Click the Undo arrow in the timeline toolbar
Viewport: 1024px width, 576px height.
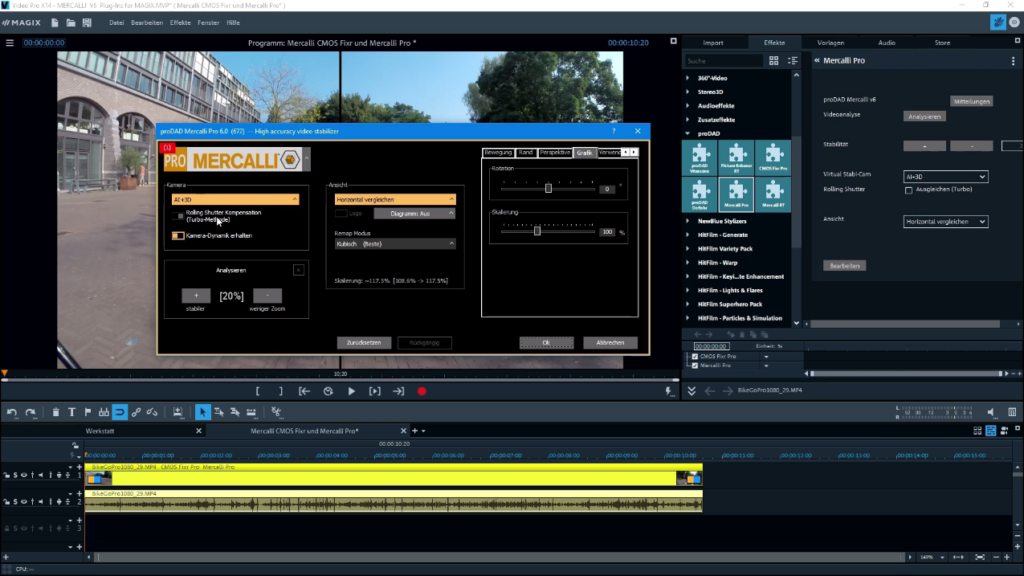[x=12, y=412]
